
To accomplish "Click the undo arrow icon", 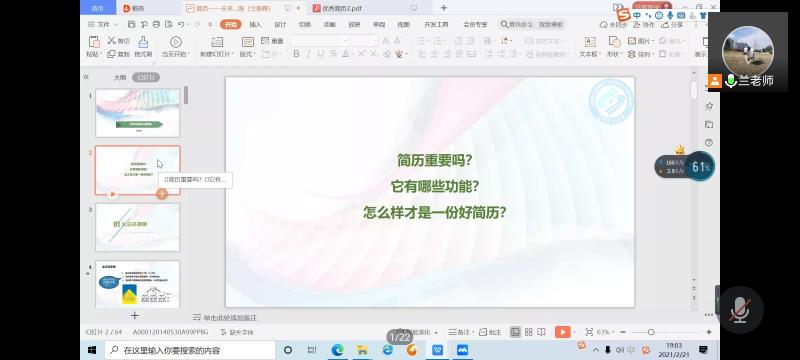I will click(181, 24).
